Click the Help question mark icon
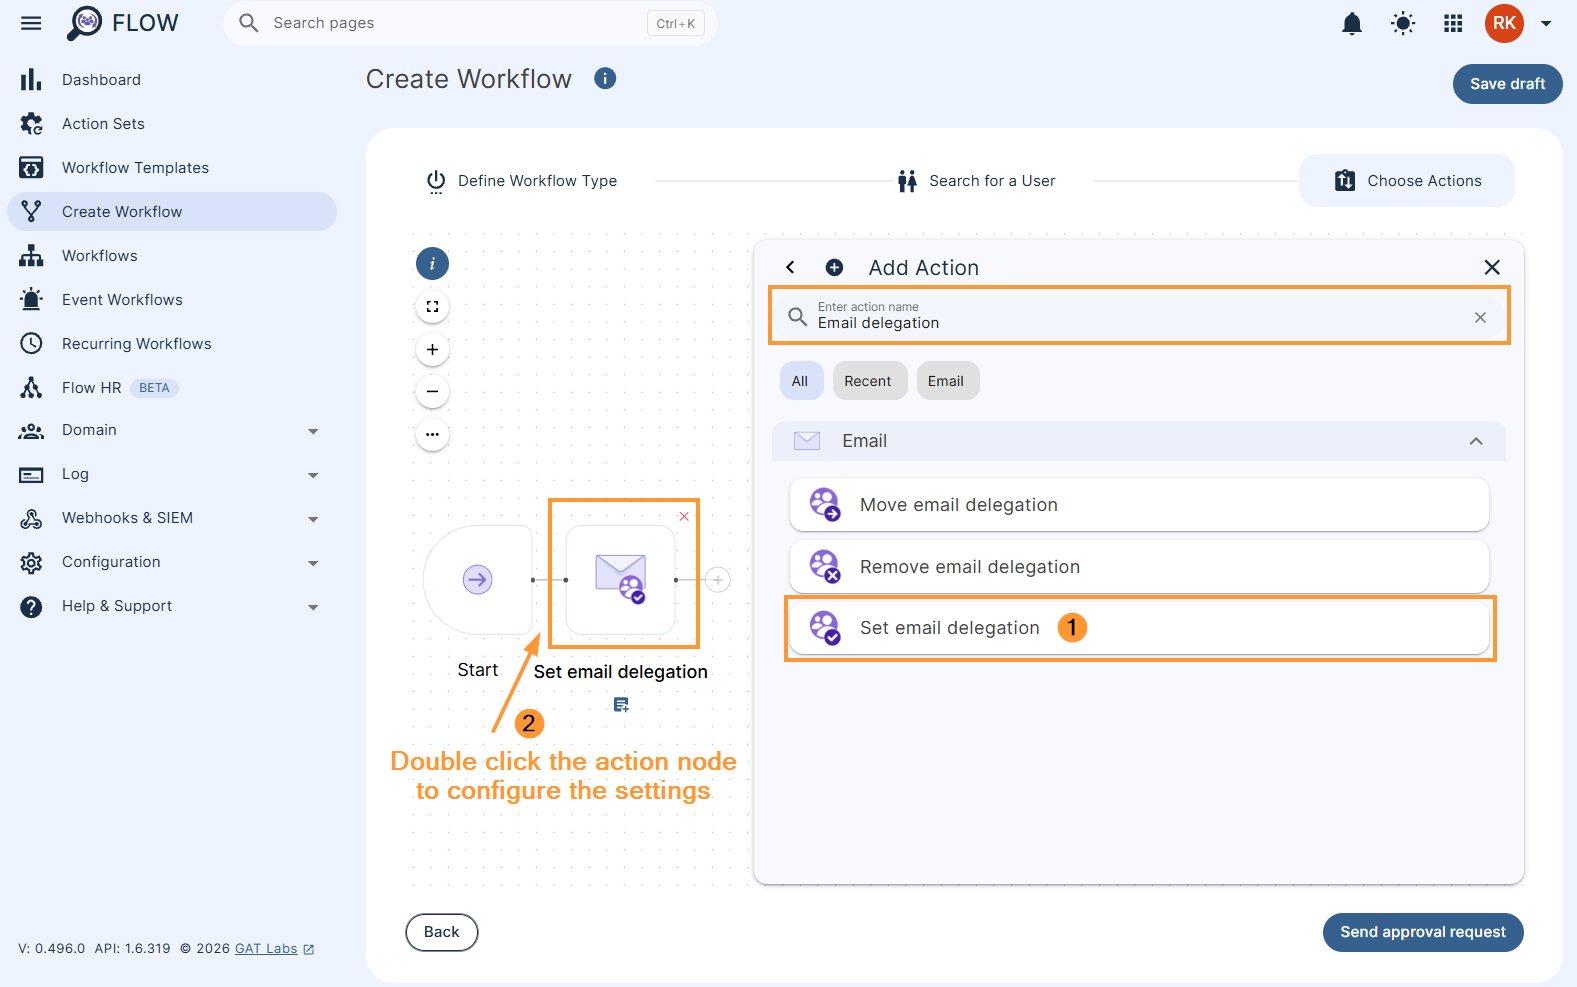Image resolution: width=1577 pixels, height=987 pixels. 31,606
